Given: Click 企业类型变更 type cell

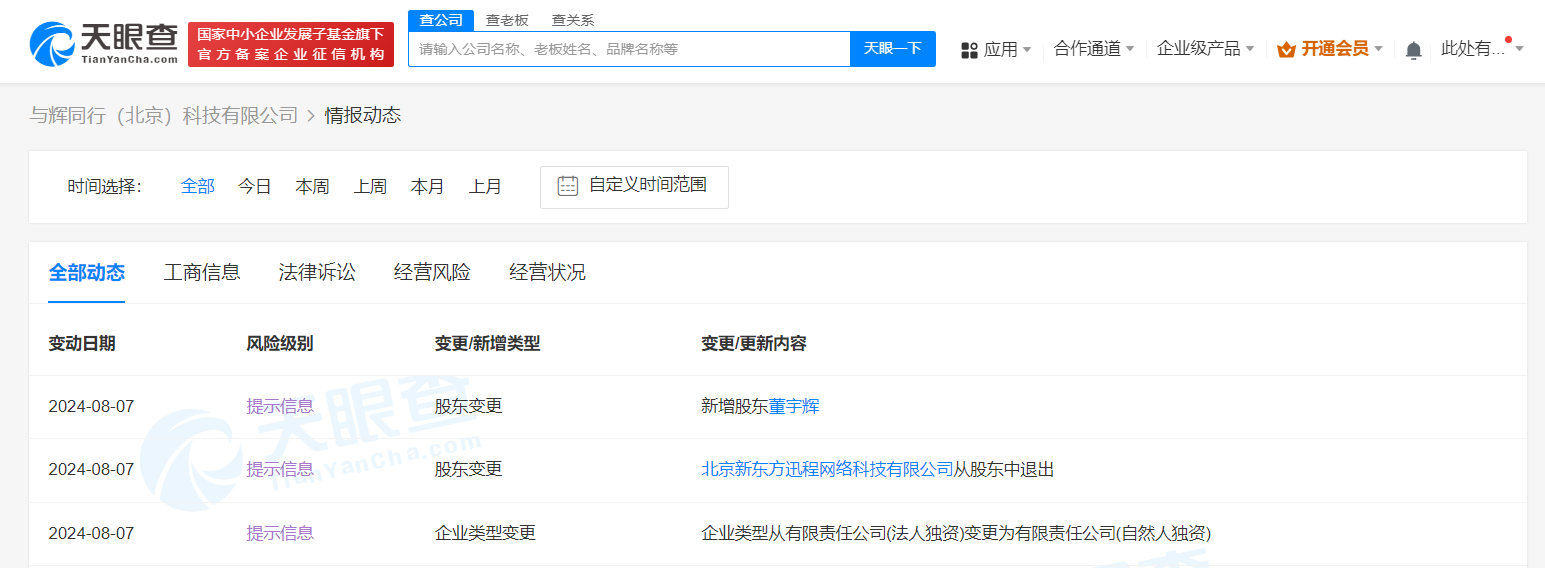Looking at the screenshot, I should (485, 534).
